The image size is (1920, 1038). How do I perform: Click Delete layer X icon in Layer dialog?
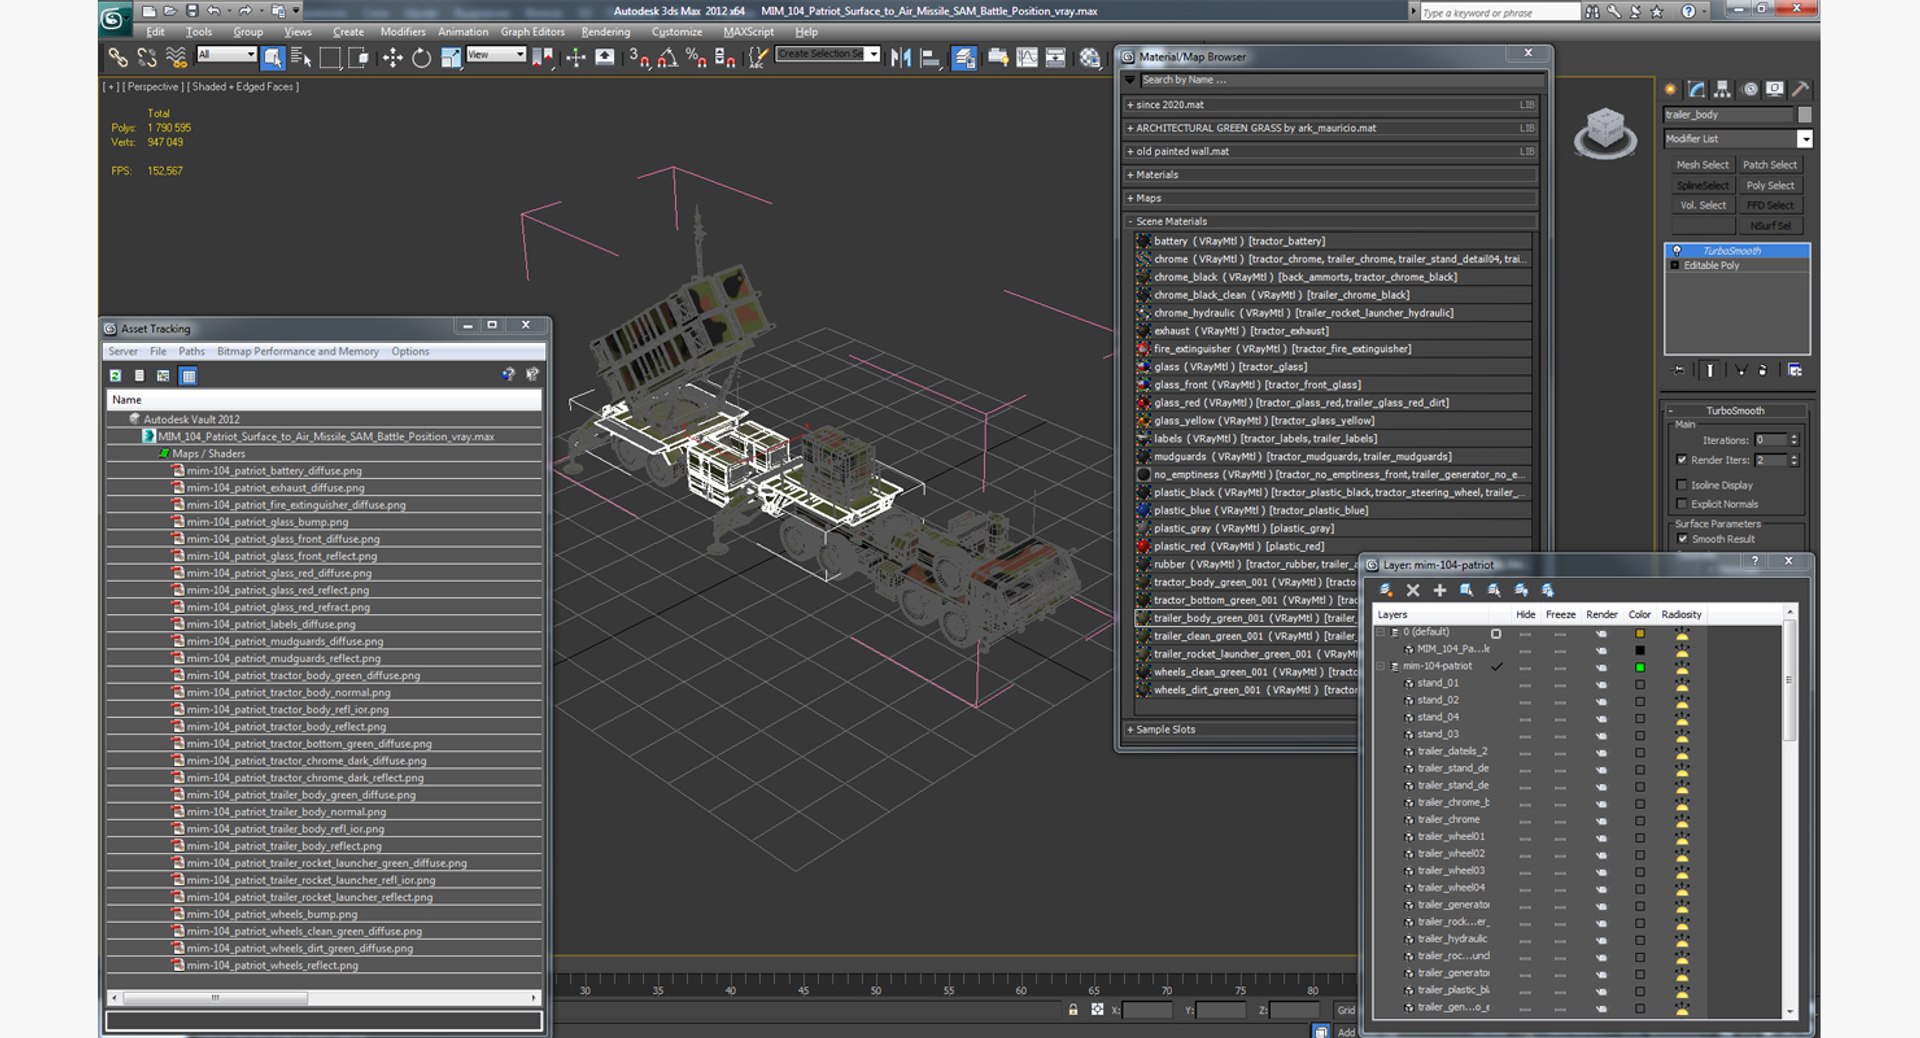(1413, 591)
